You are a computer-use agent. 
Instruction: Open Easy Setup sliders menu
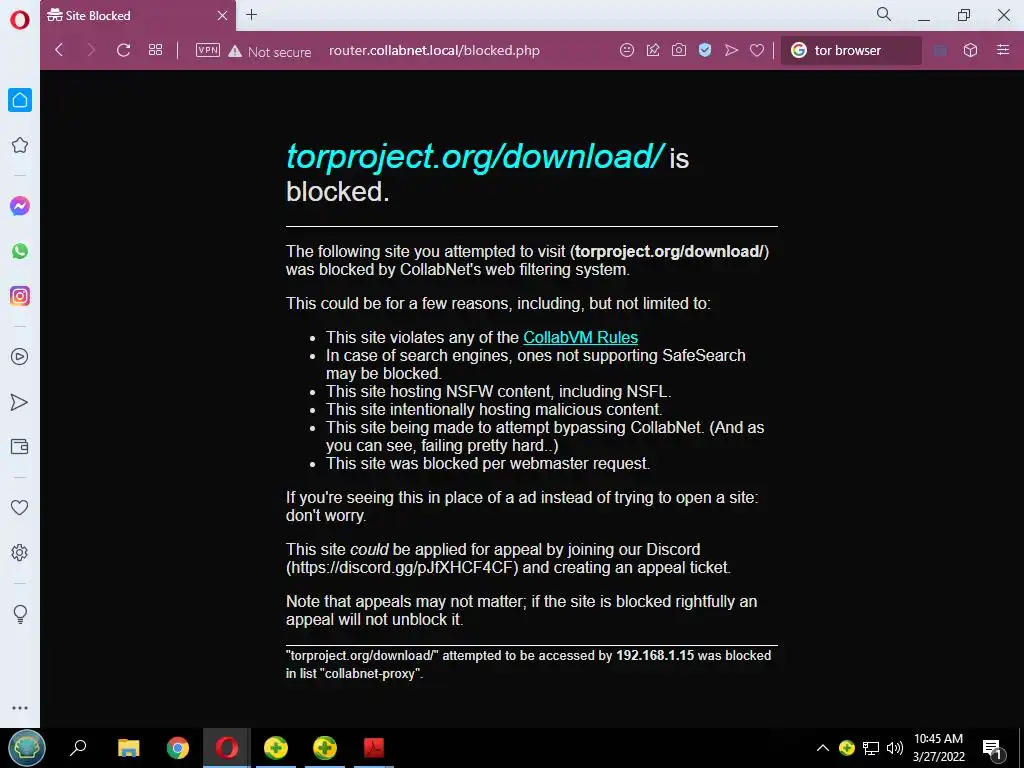tap(1003, 50)
